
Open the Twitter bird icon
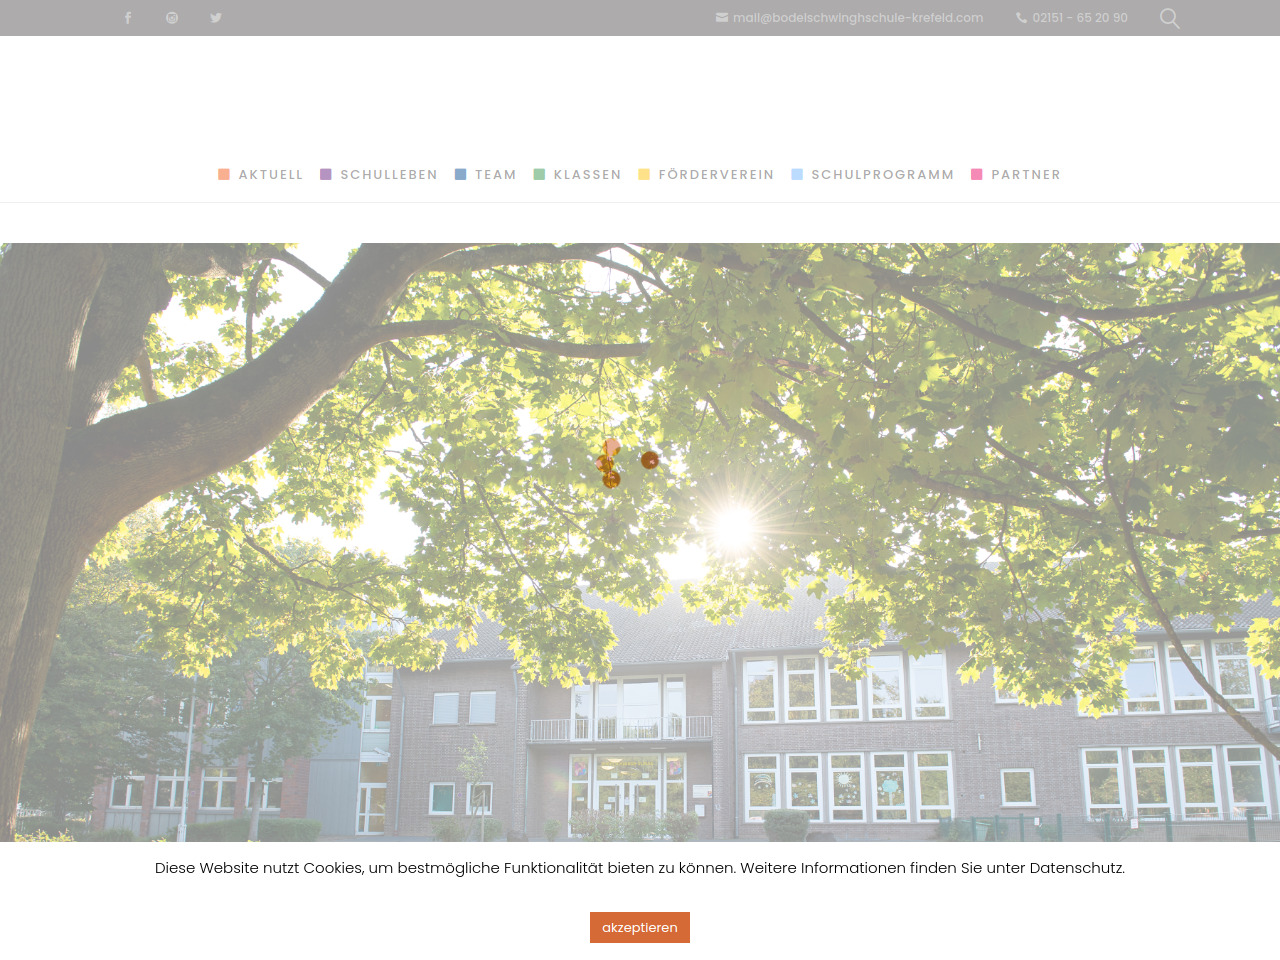point(216,18)
